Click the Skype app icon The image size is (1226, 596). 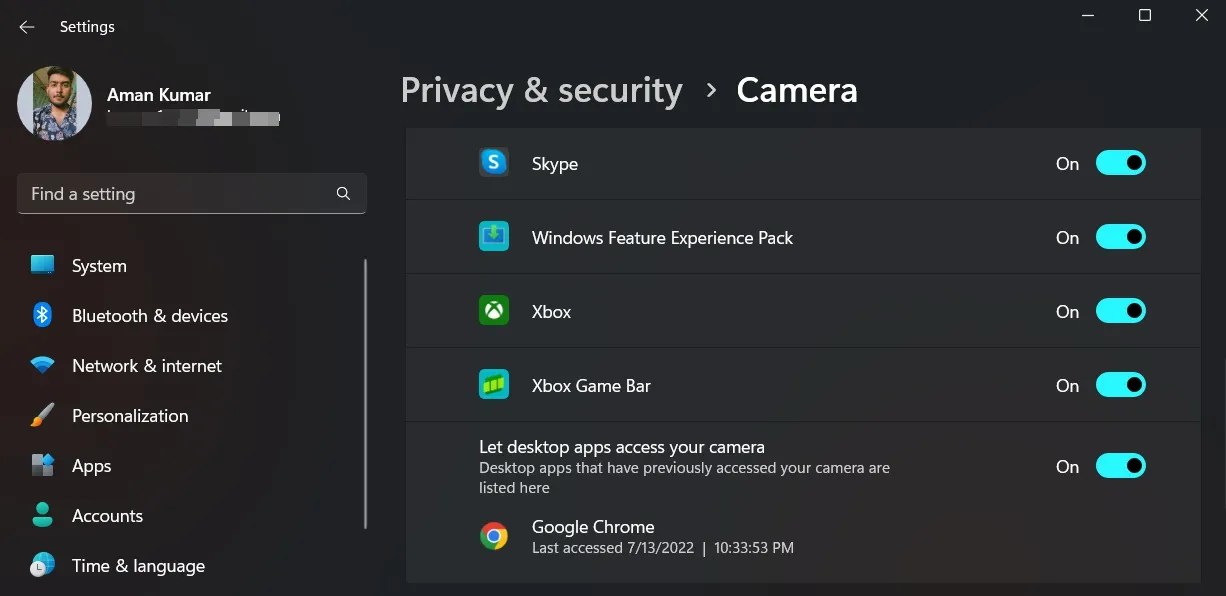tap(493, 162)
